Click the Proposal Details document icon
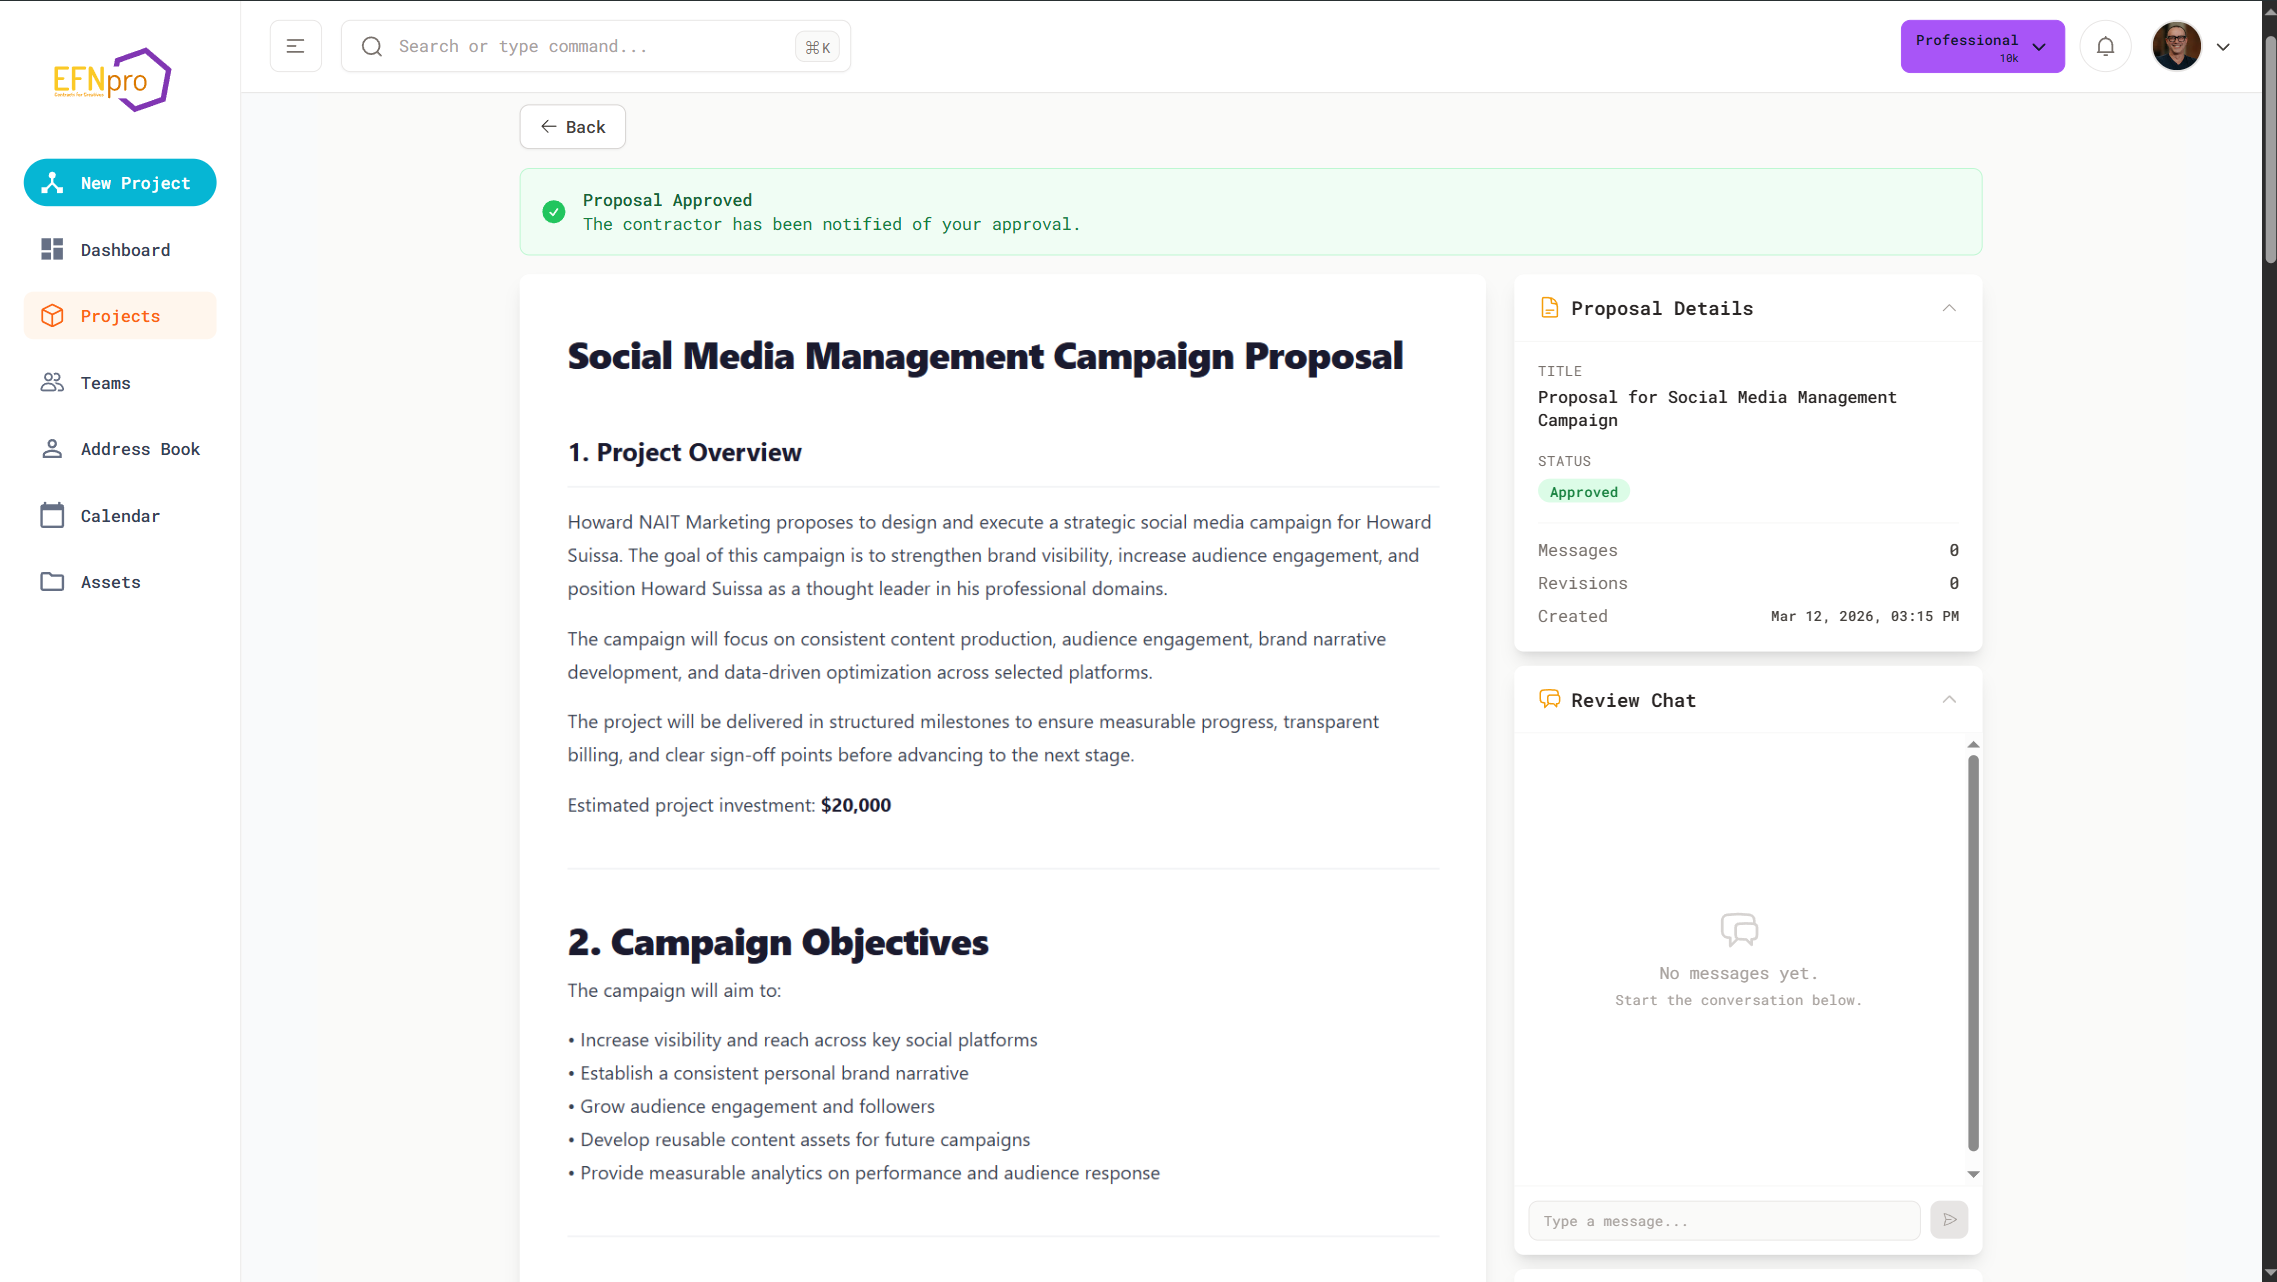Screen dimensions: 2277x1282 [1549, 308]
